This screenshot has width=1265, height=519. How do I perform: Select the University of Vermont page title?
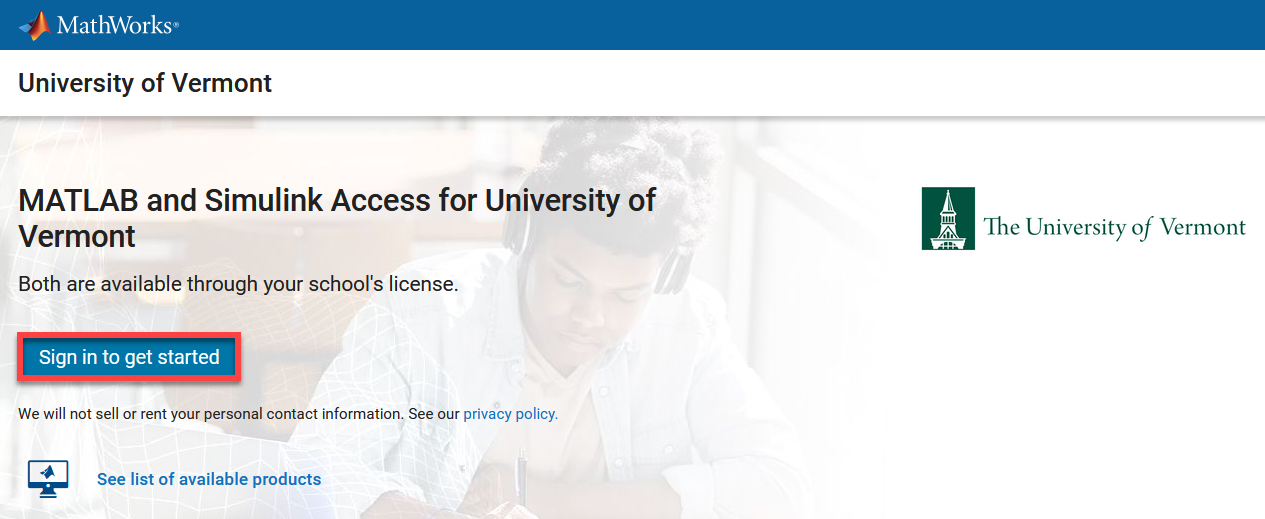(145, 83)
